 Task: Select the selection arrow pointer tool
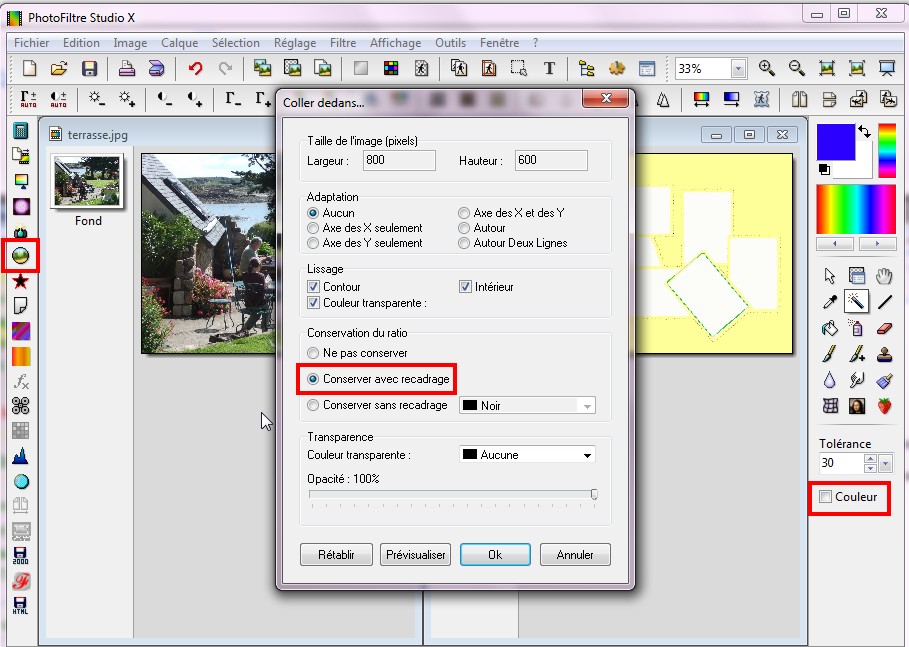click(830, 276)
